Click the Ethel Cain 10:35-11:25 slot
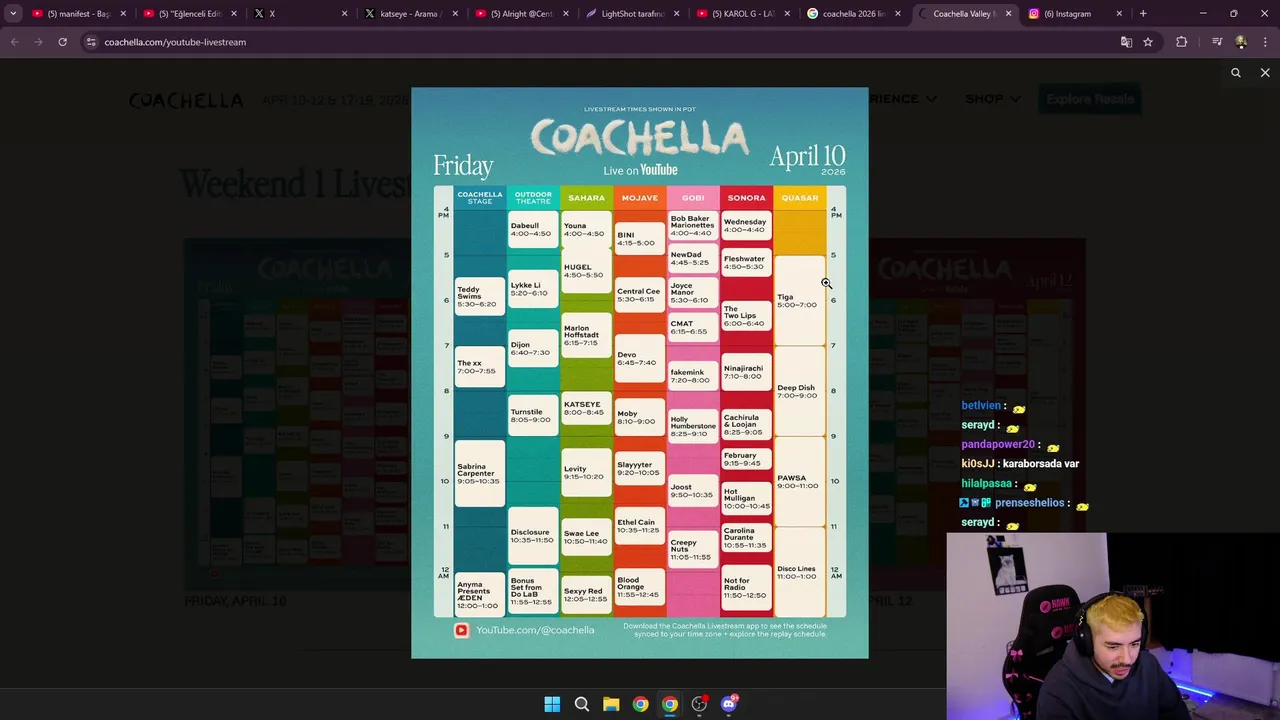The height and width of the screenshot is (720, 1280). click(x=639, y=526)
